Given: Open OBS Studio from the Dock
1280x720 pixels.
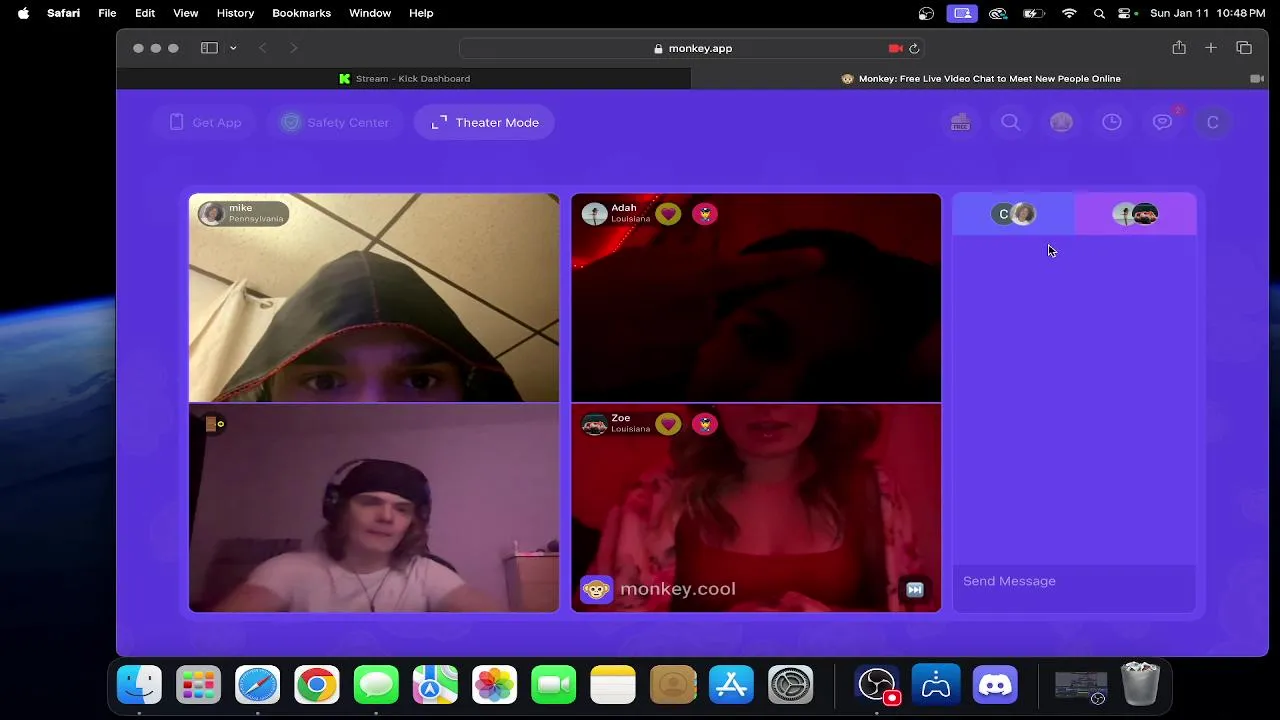Looking at the screenshot, I should 877,685.
